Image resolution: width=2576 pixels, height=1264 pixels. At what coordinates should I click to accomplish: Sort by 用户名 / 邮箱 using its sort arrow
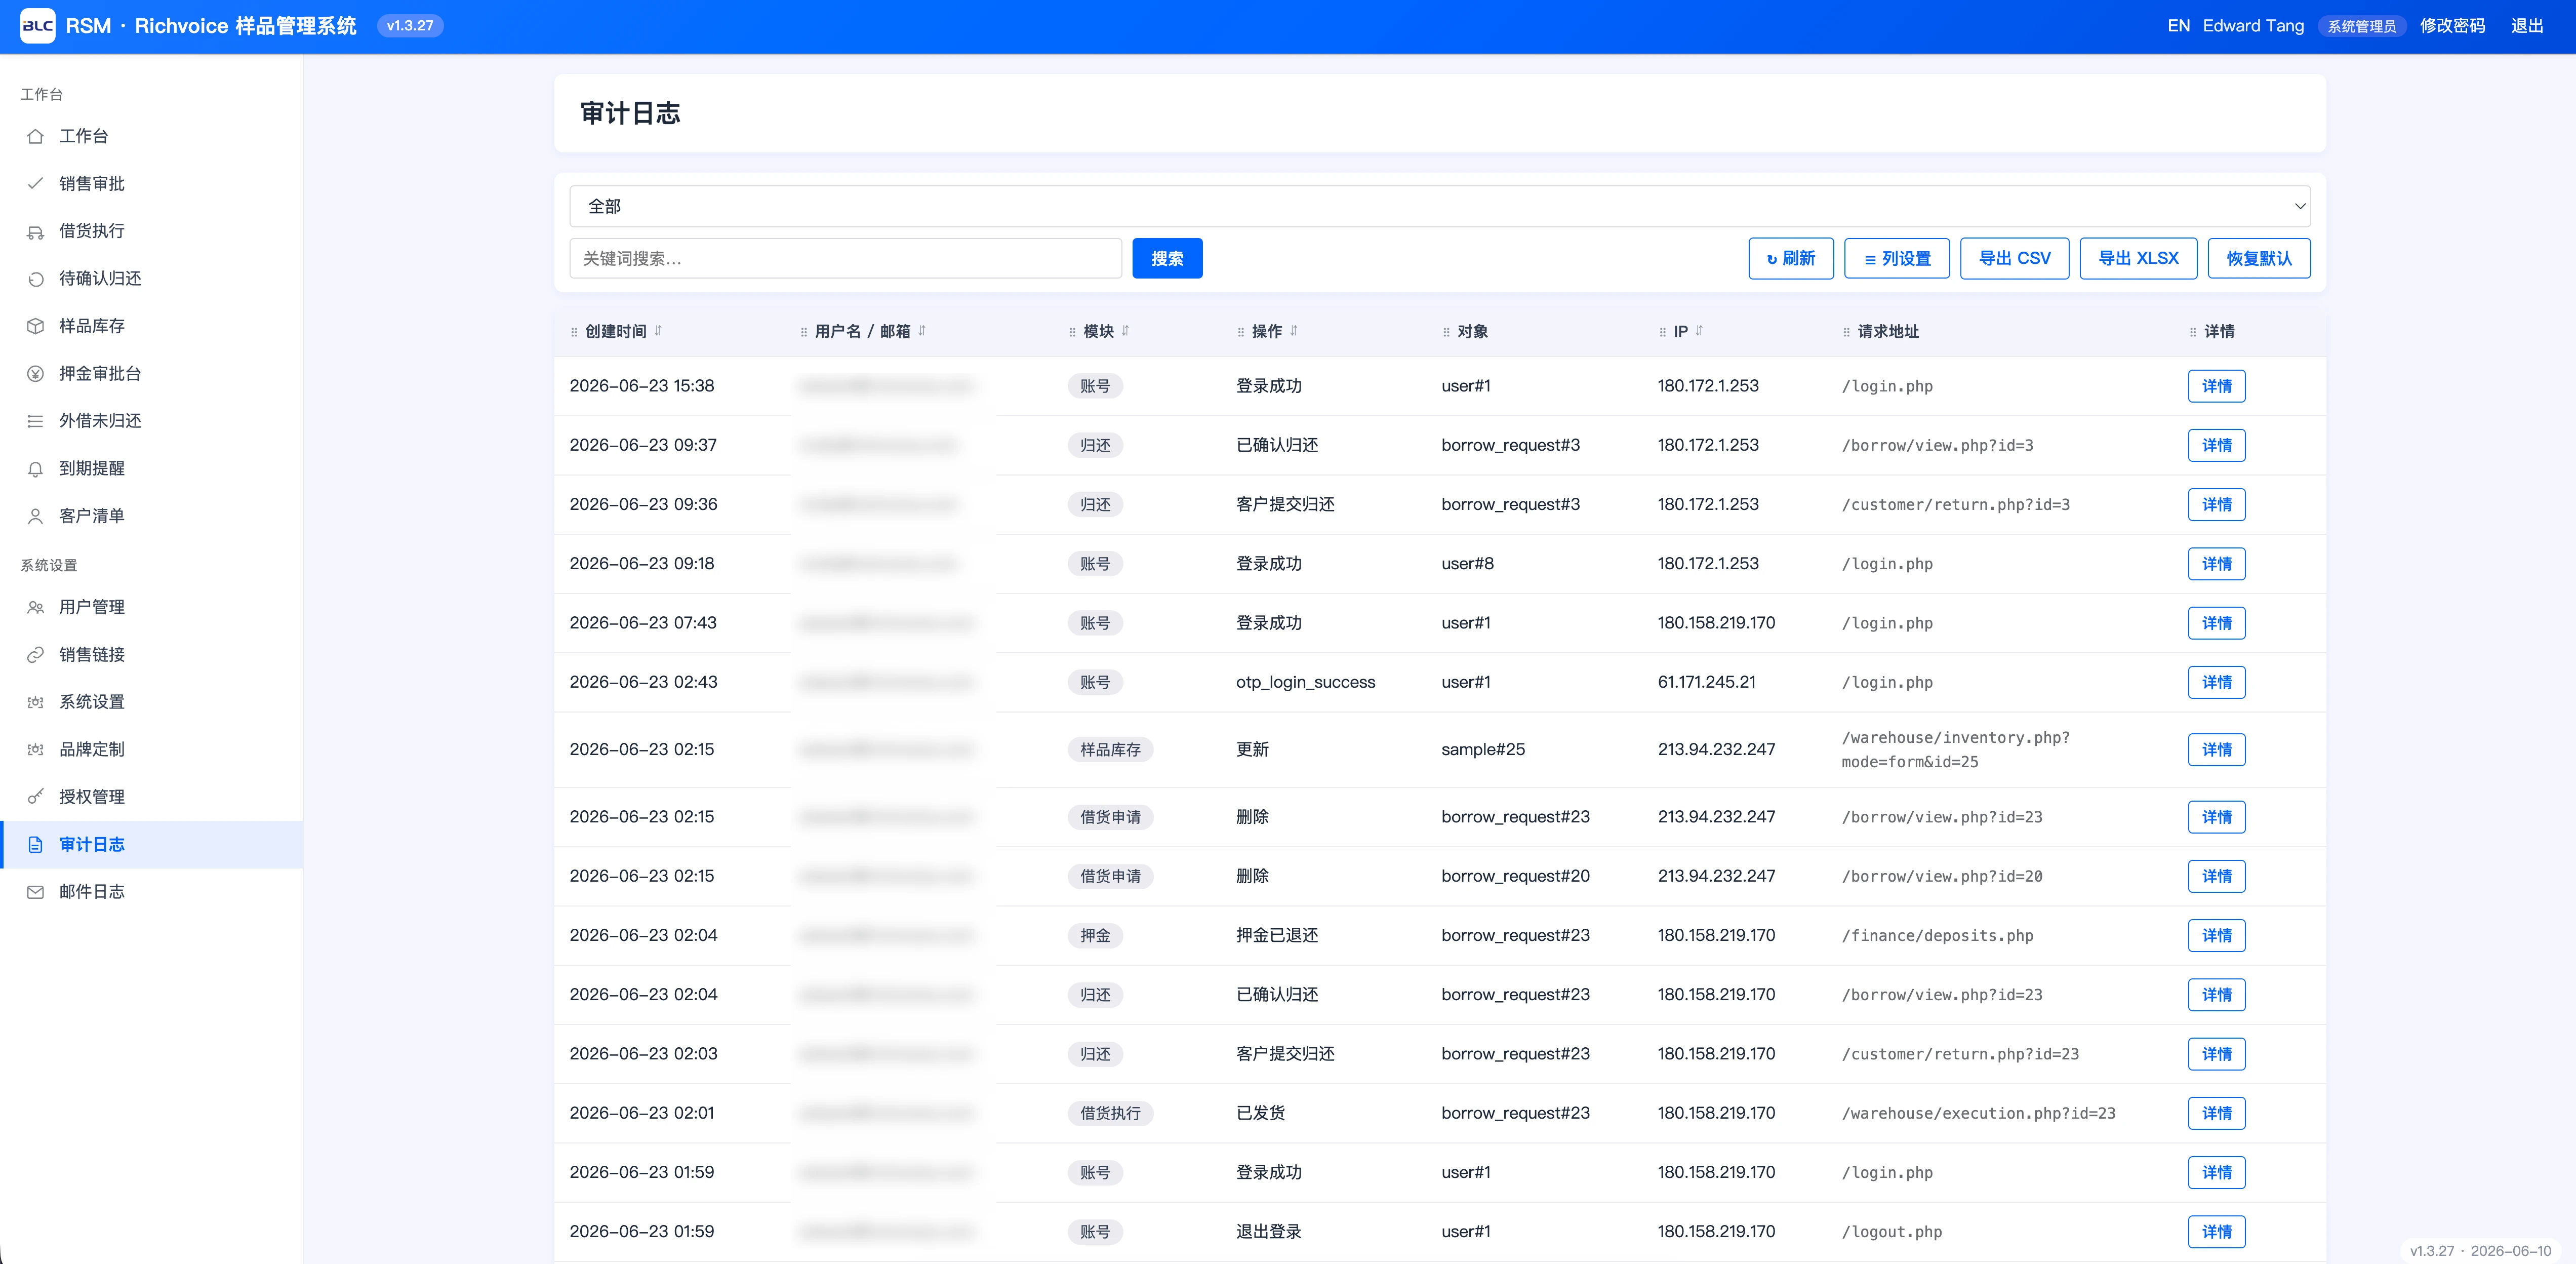pyautogui.click(x=922, y=331)
